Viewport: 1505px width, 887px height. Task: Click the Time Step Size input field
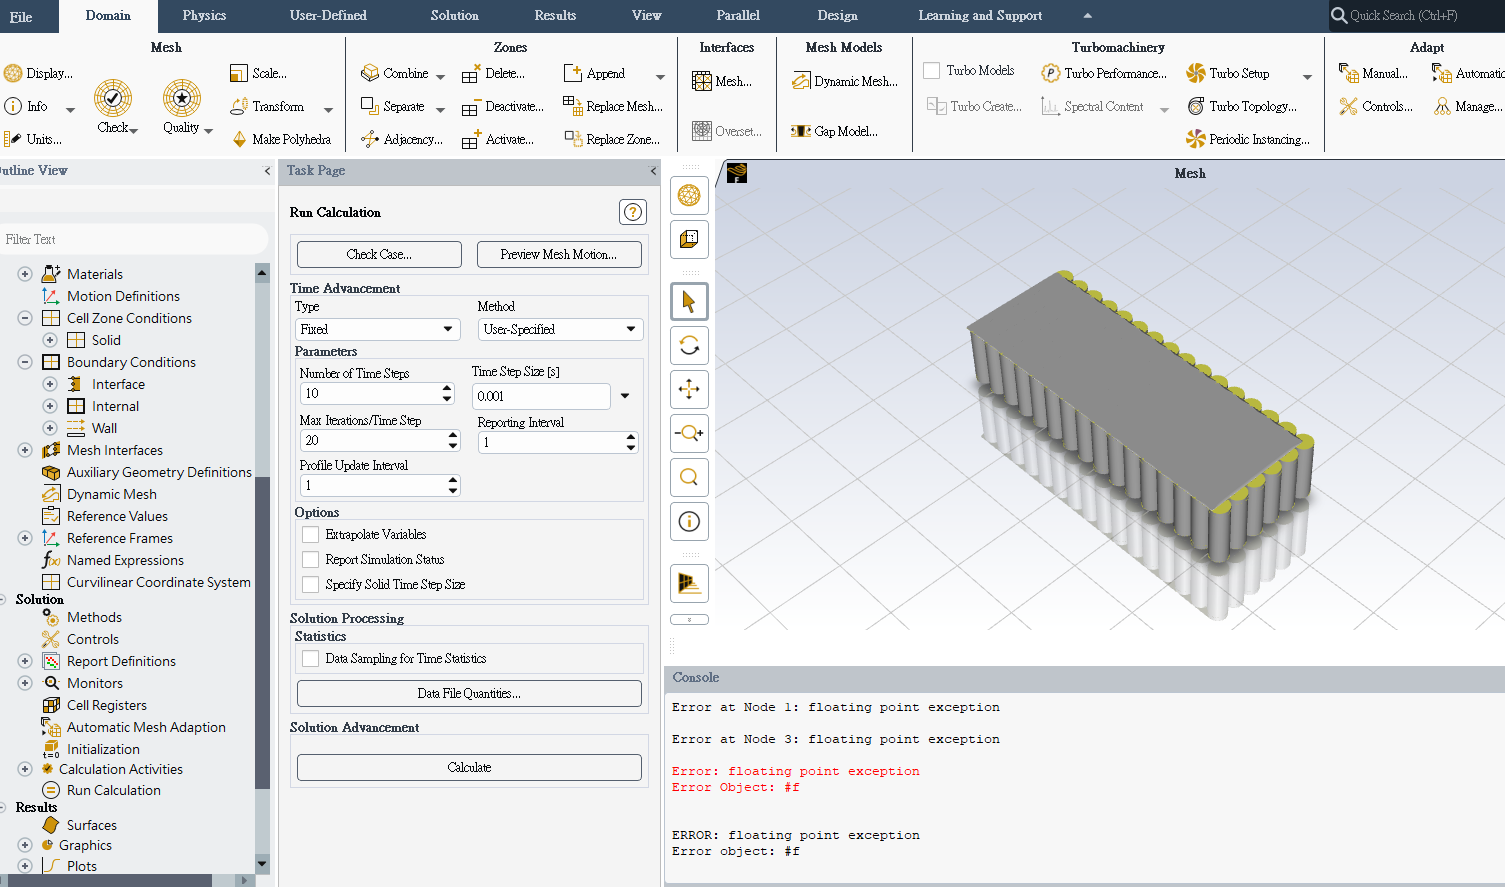click(540, 396)
